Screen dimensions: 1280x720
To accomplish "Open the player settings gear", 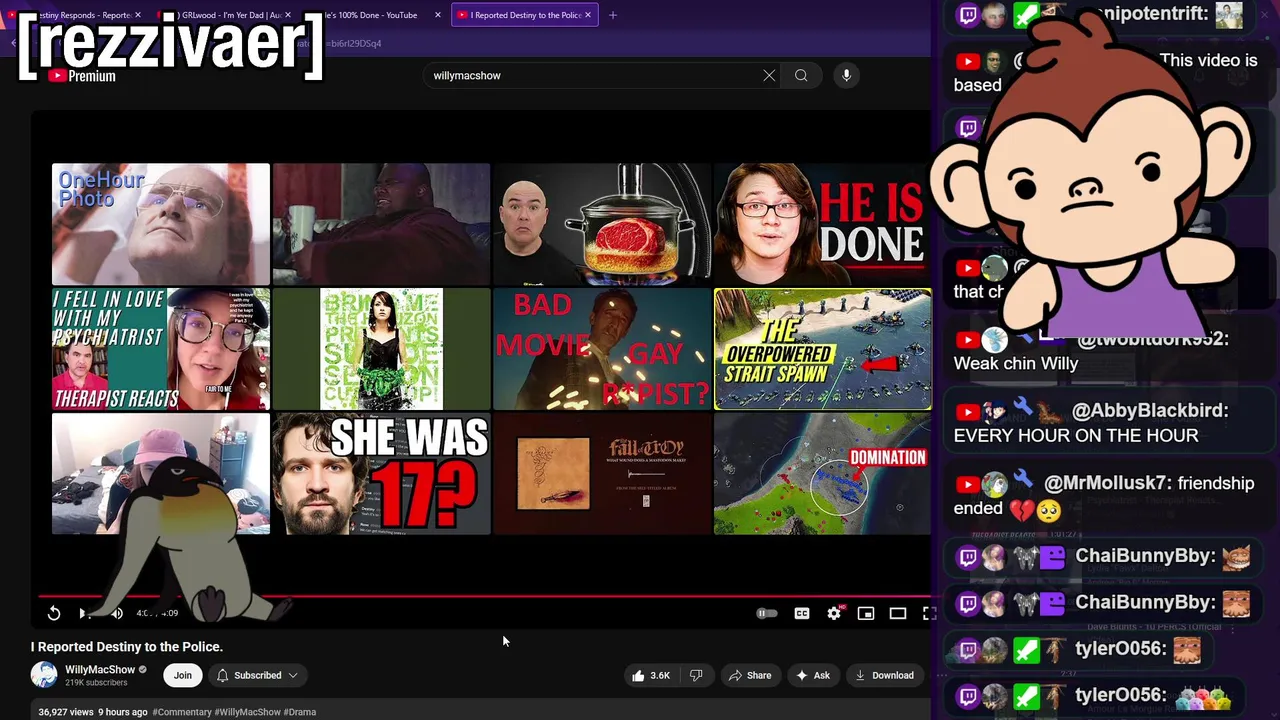I will [834, 613].
